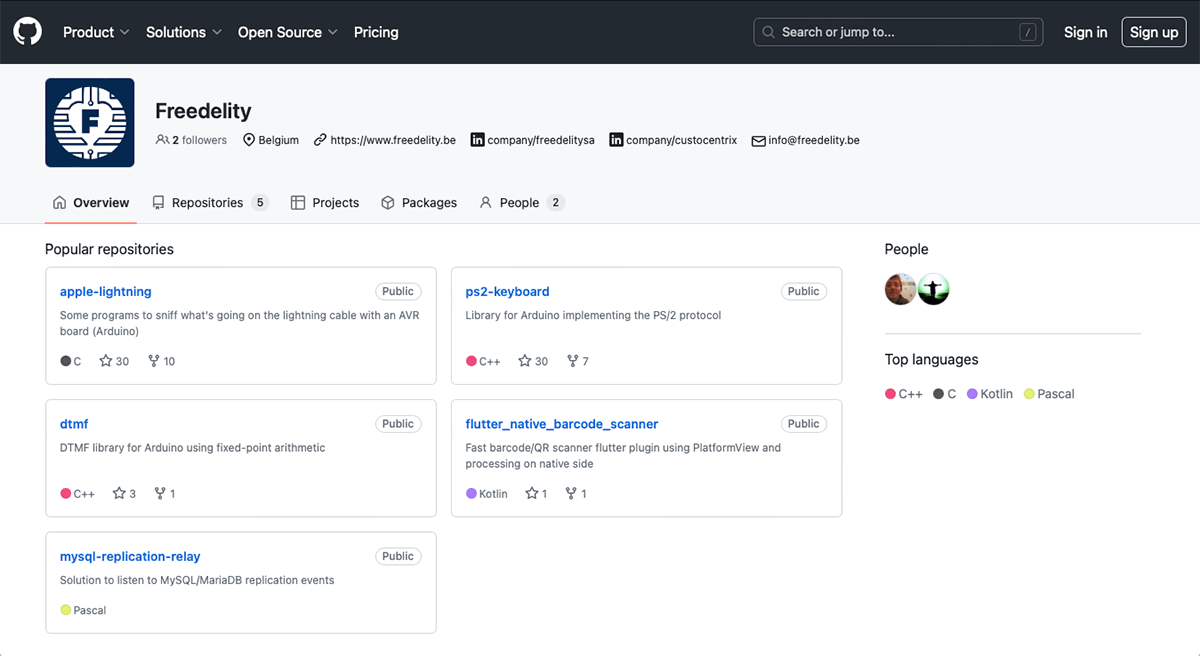This screenshot has width=1200, height=656.
Task: Click the Freedelity organization name heading
Action: [x=203, y=111]
